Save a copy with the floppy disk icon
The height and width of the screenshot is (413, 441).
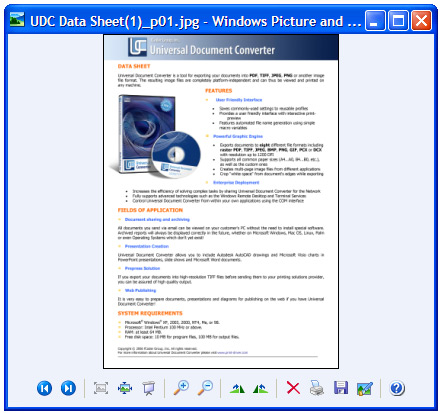click(x=341, y=388)
